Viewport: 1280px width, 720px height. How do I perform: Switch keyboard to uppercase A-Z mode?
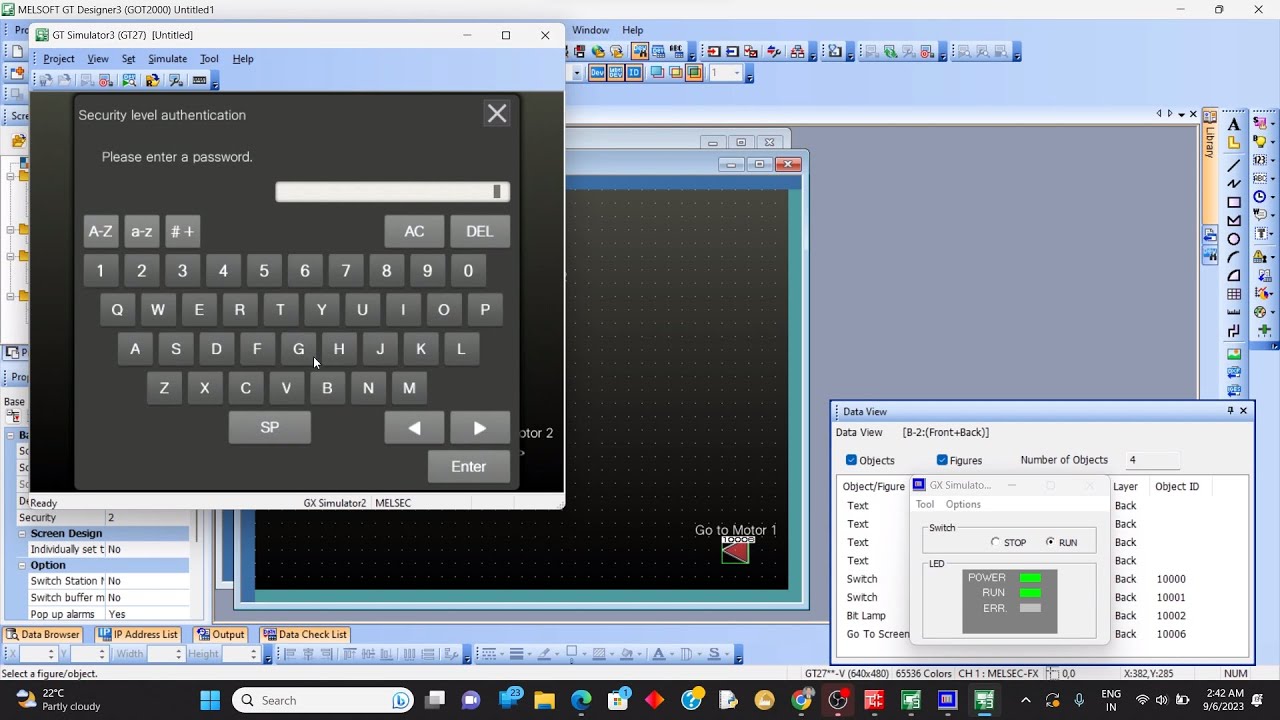pos(101,231)
